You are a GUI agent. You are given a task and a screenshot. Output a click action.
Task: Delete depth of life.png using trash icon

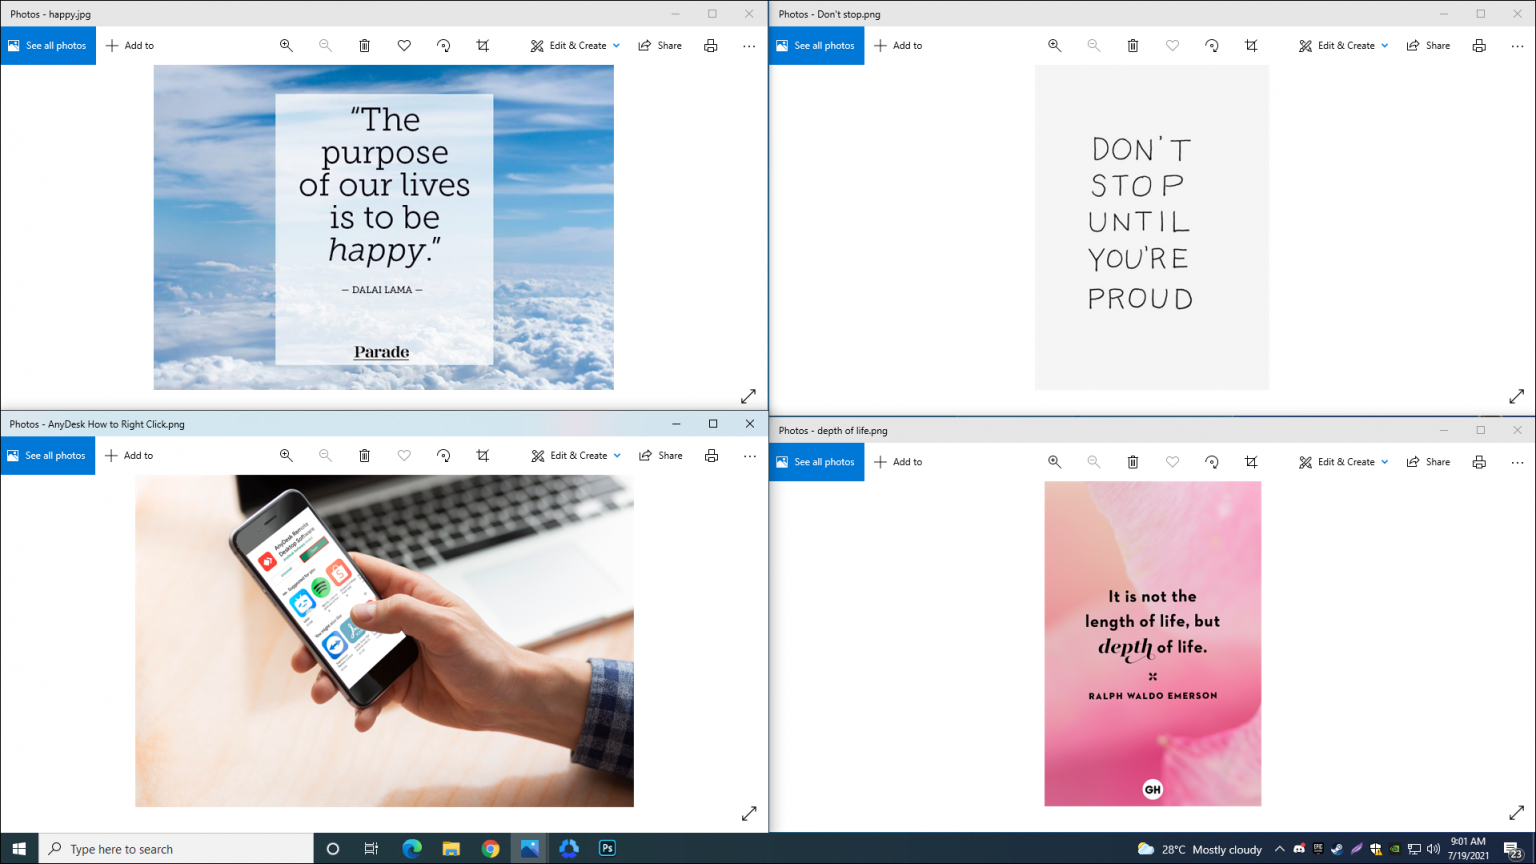click(x=1133, y=461)
